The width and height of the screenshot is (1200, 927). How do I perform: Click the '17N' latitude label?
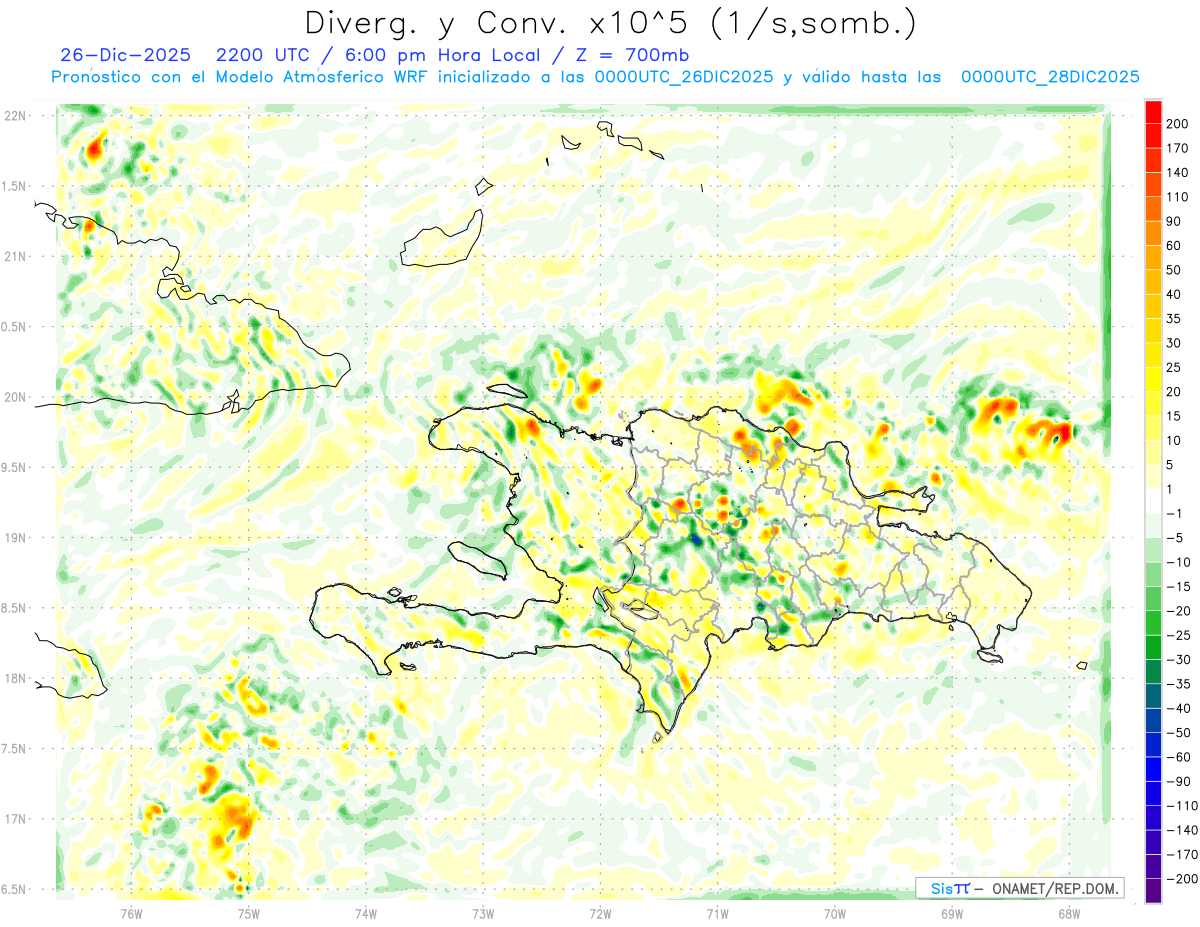[x=14, y=819]
